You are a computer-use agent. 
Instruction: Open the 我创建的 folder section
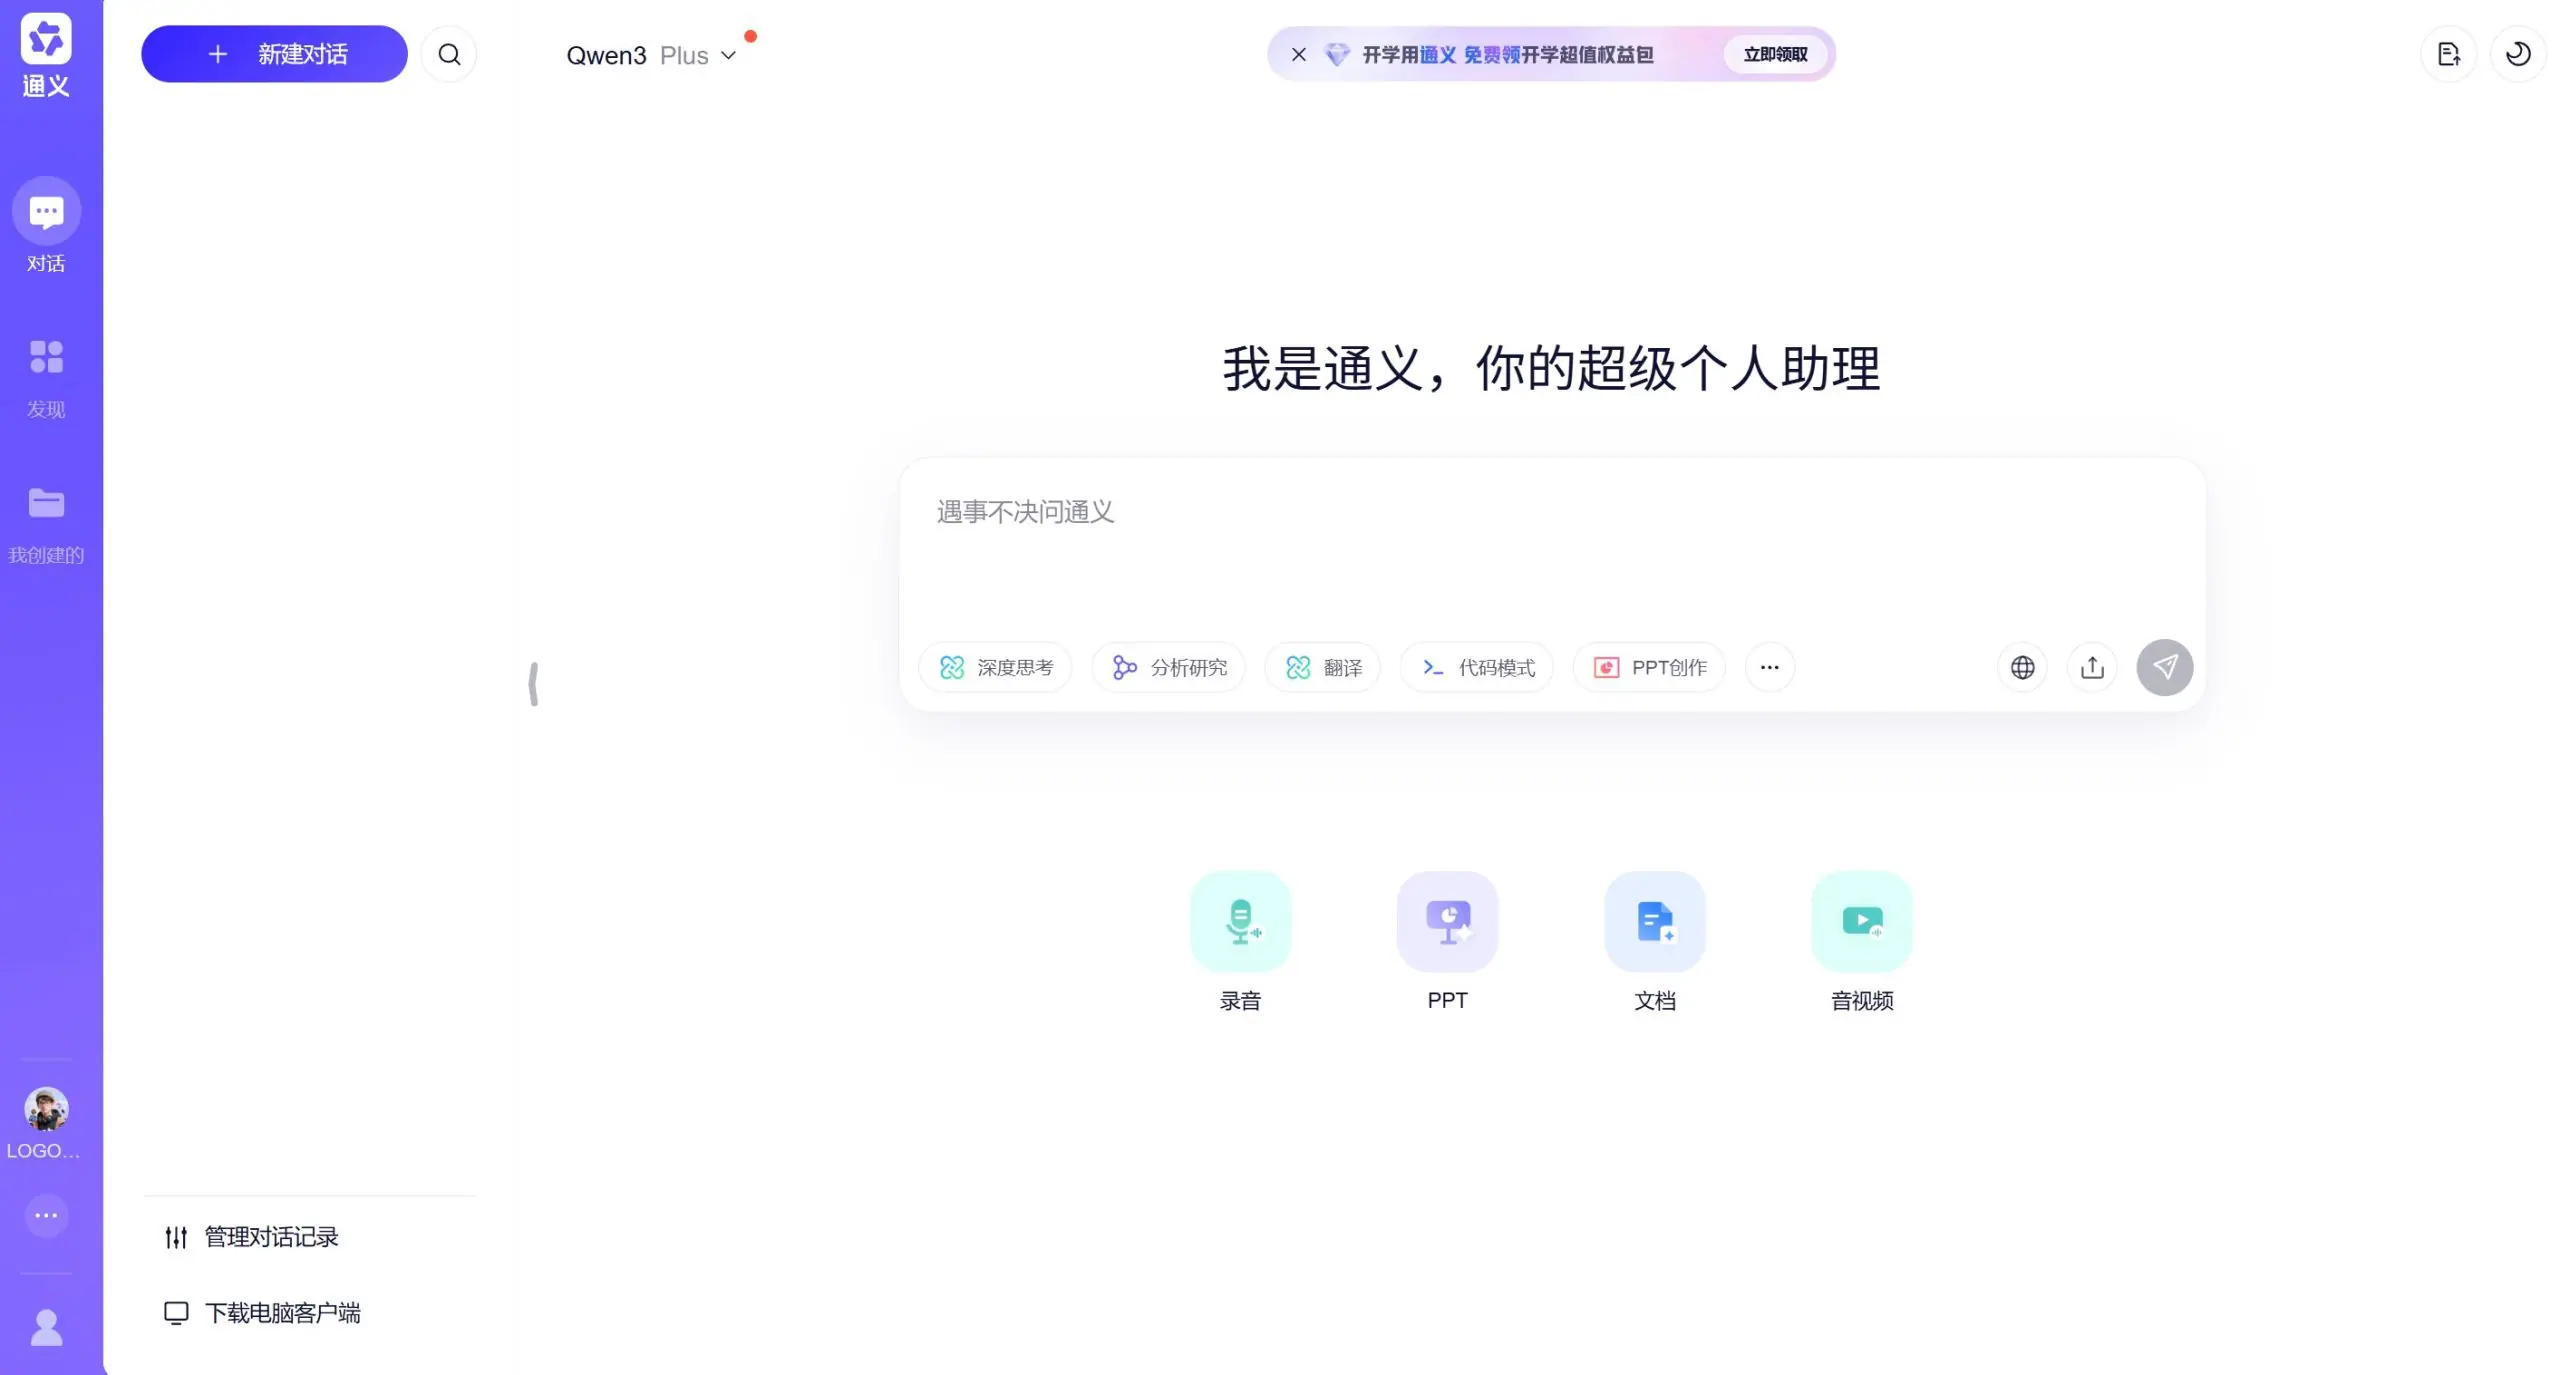(x=46, y=525)
